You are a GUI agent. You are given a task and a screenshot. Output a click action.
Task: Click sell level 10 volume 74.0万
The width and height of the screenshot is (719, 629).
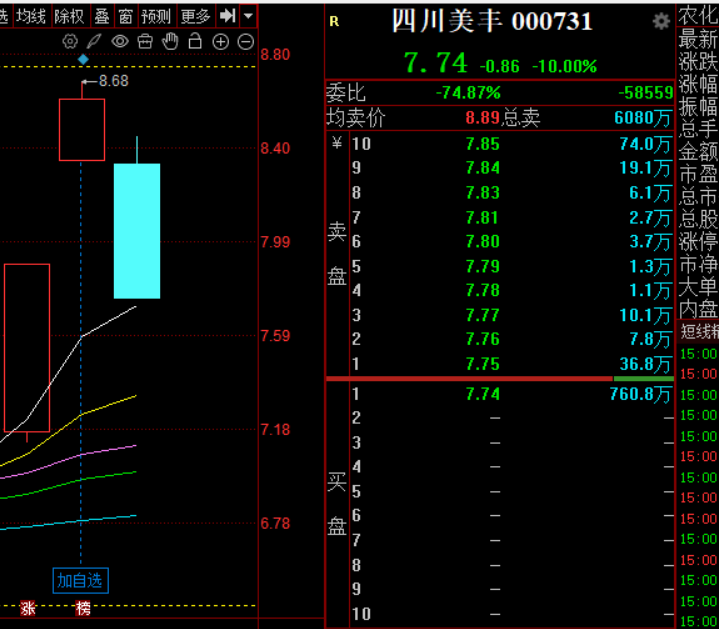click(x=645, y=144)
